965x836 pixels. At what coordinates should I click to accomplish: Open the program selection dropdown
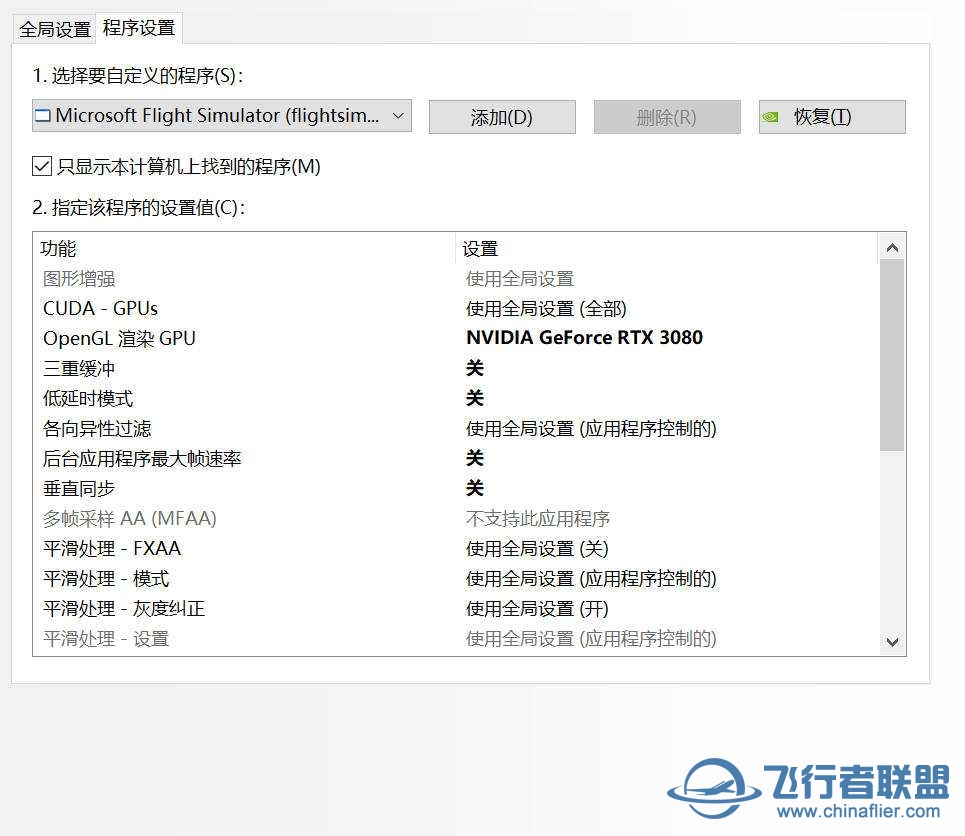click(x=394, y=116)
